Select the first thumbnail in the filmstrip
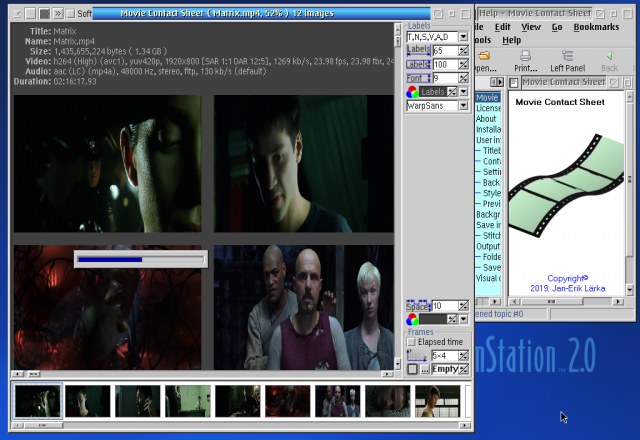 tap(37, 401)
